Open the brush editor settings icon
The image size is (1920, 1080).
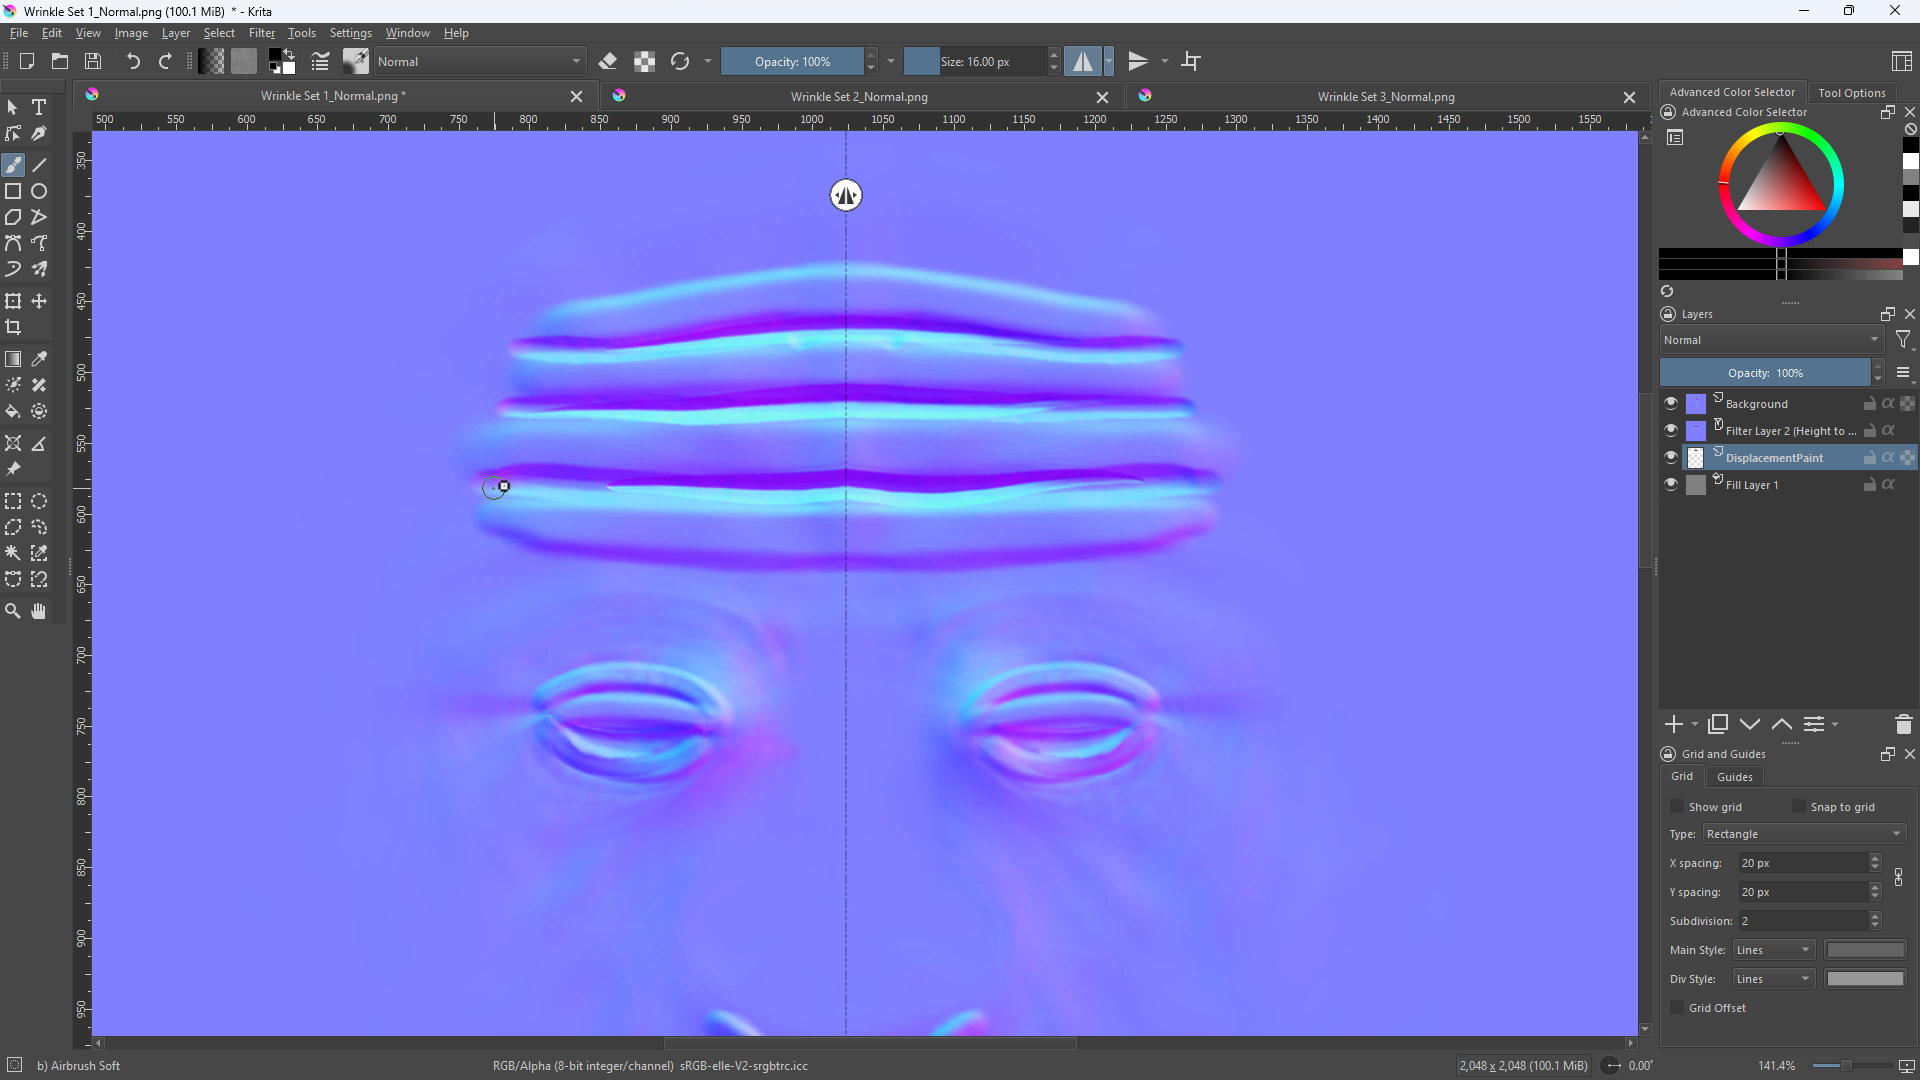(x=320, y=61)
